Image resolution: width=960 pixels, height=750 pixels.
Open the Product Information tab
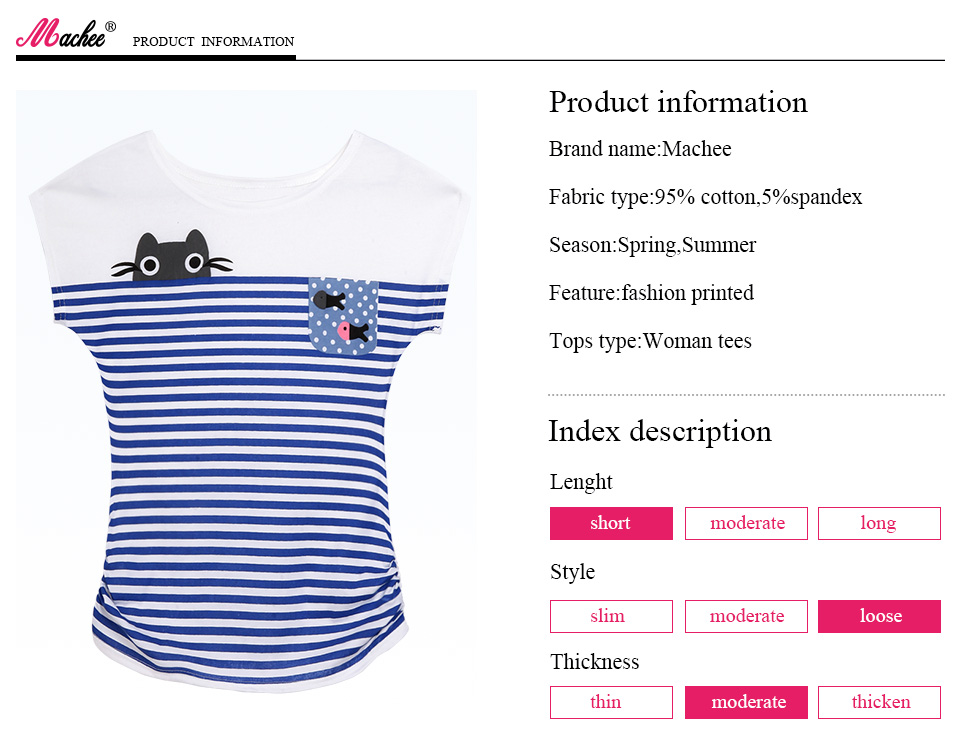[213, 42]
